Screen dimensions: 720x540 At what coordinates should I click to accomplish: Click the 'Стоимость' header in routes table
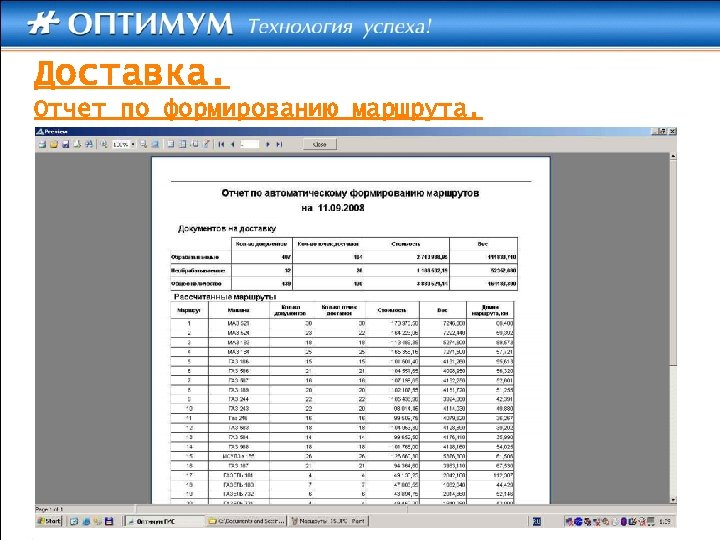392,310
